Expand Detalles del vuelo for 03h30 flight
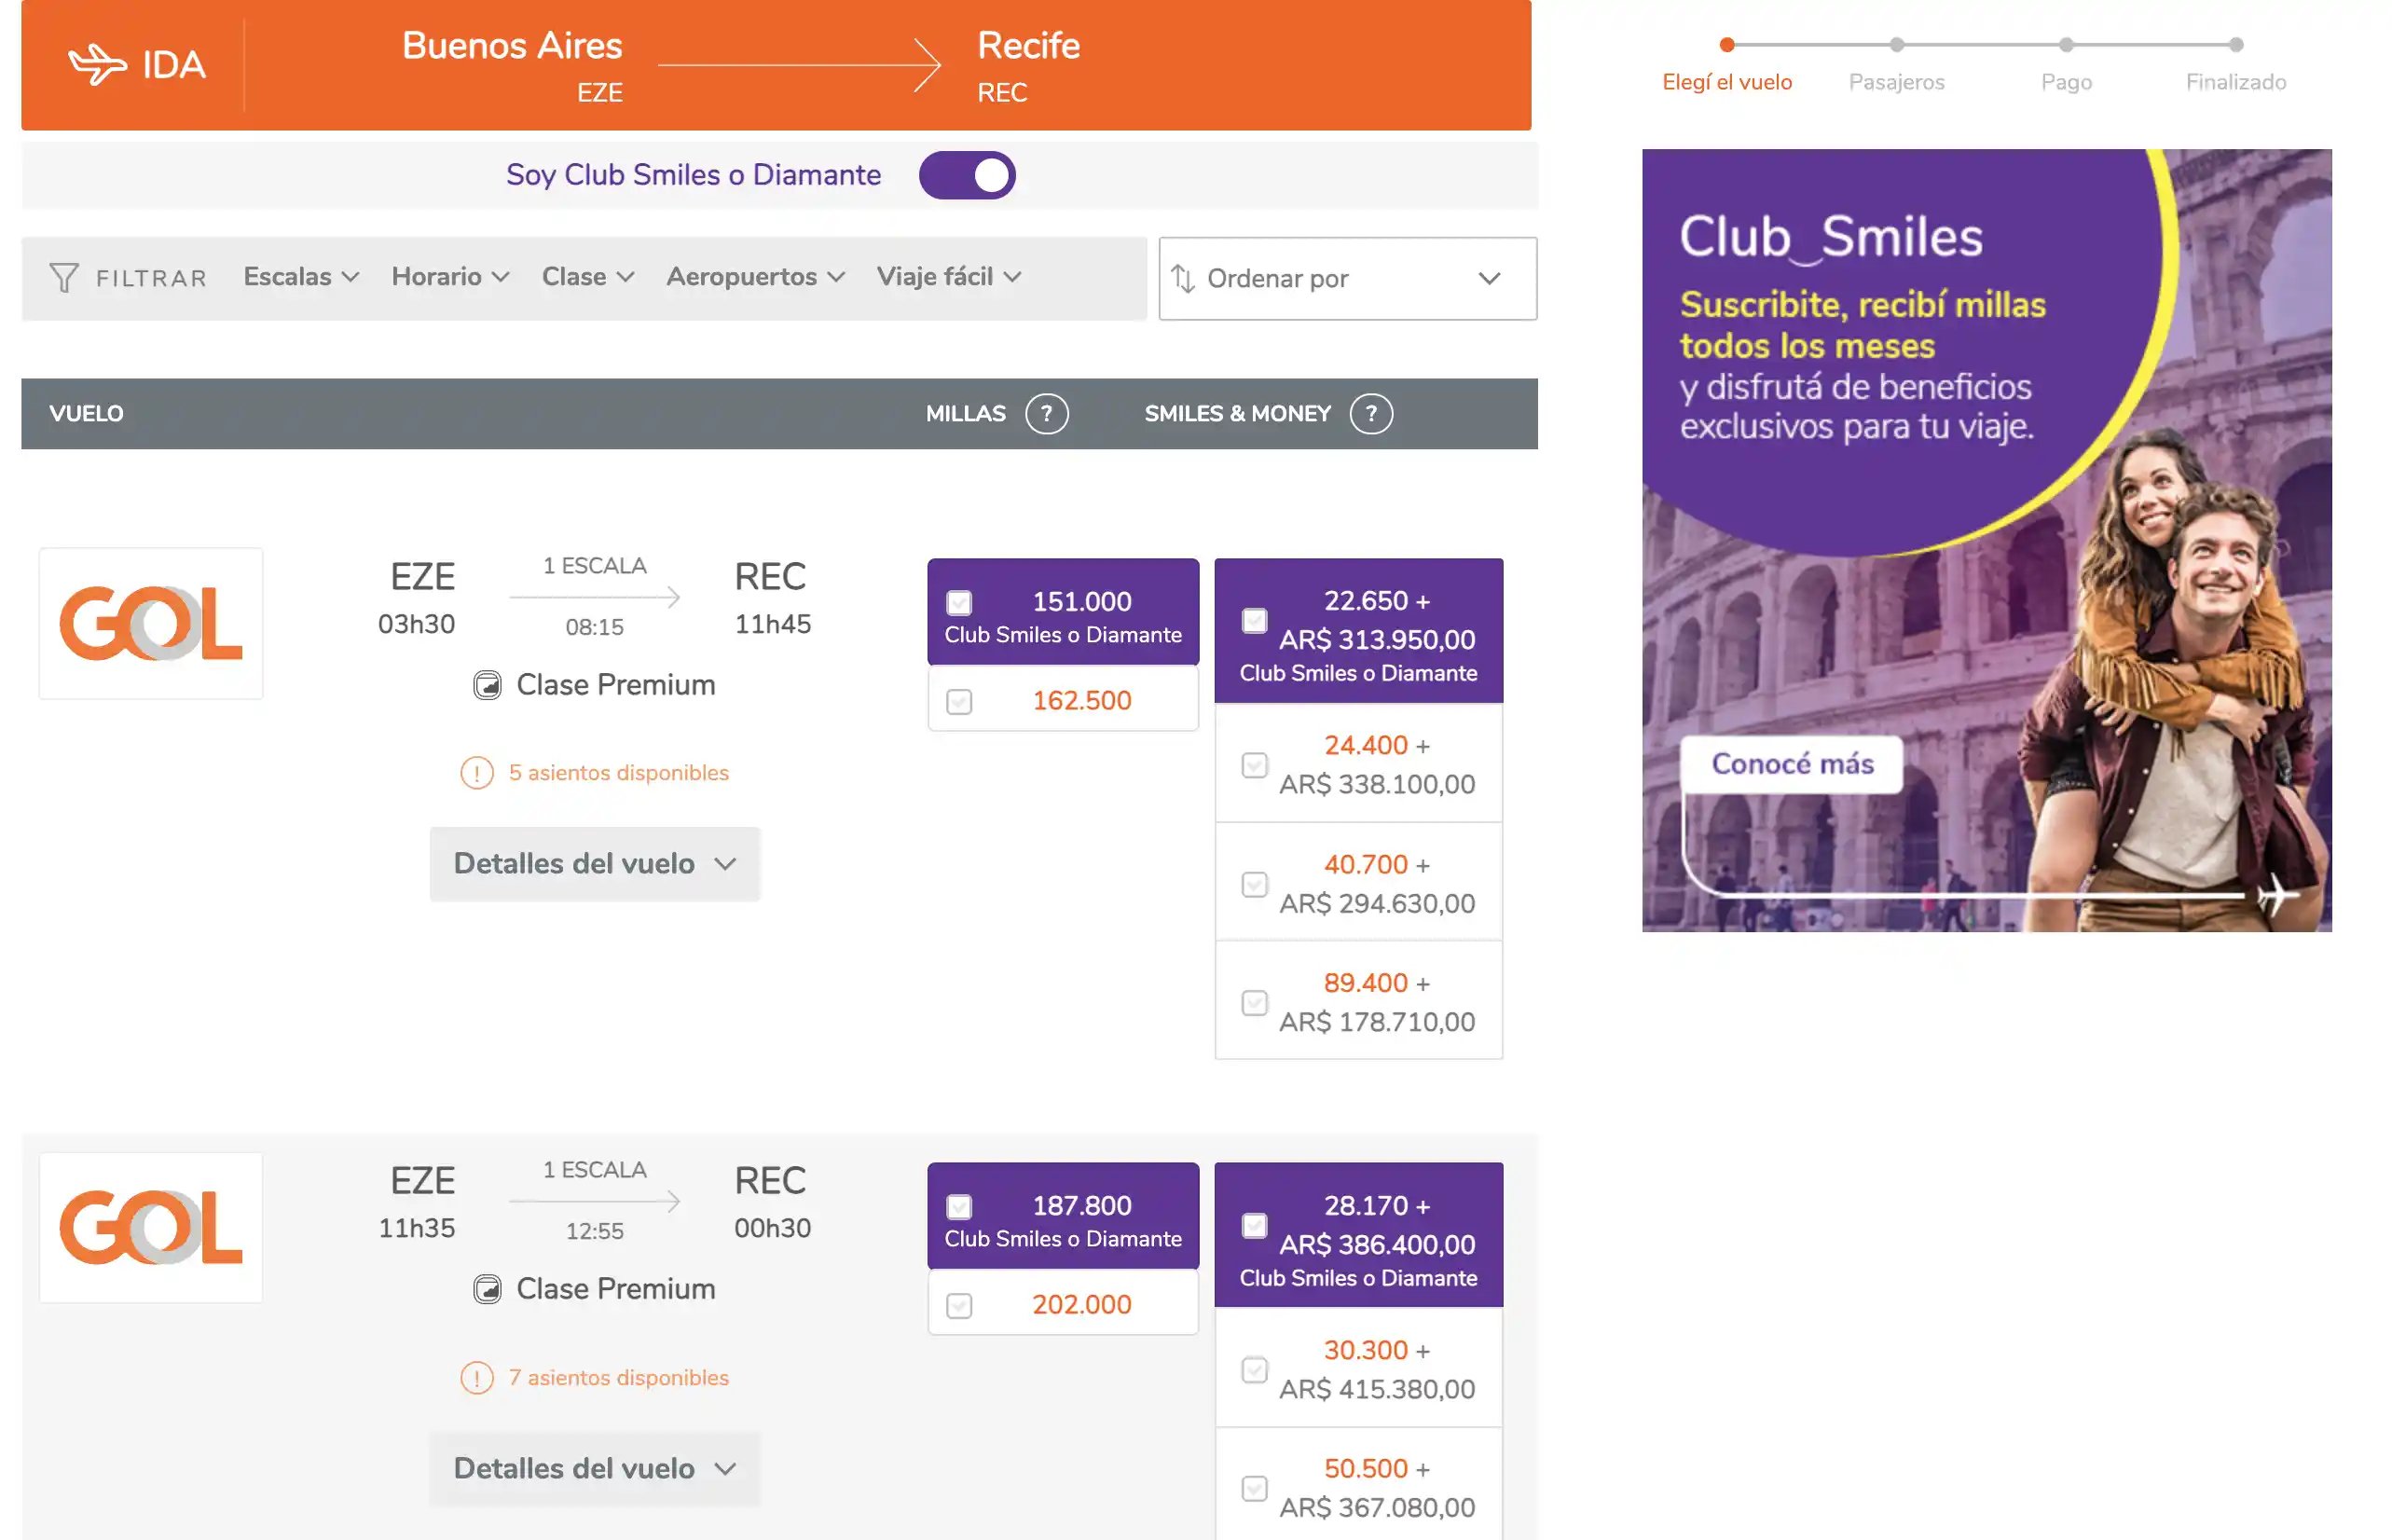Screen dimensions: 2392x1540 tap(595, 864)
